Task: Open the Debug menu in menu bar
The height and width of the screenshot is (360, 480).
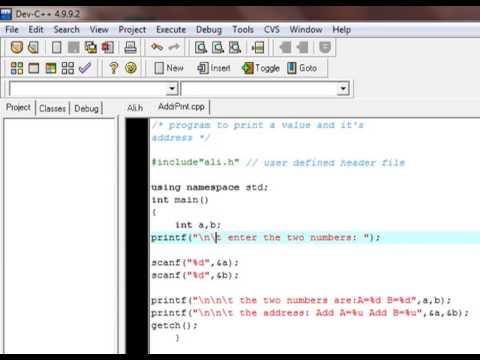Action: point(209,30)
